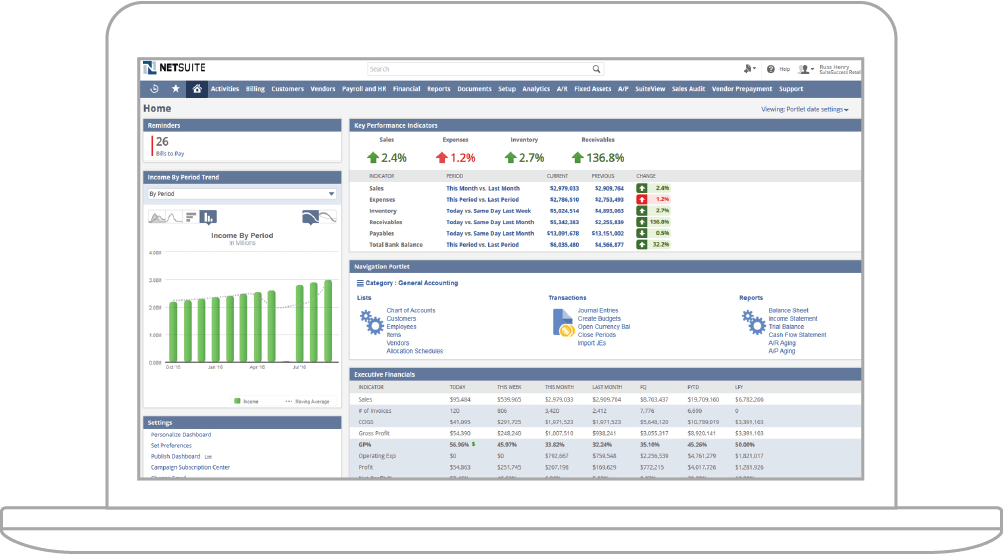Hide the moving average line icon
The image size is (1004, 554).
click(x=328, y=218)
